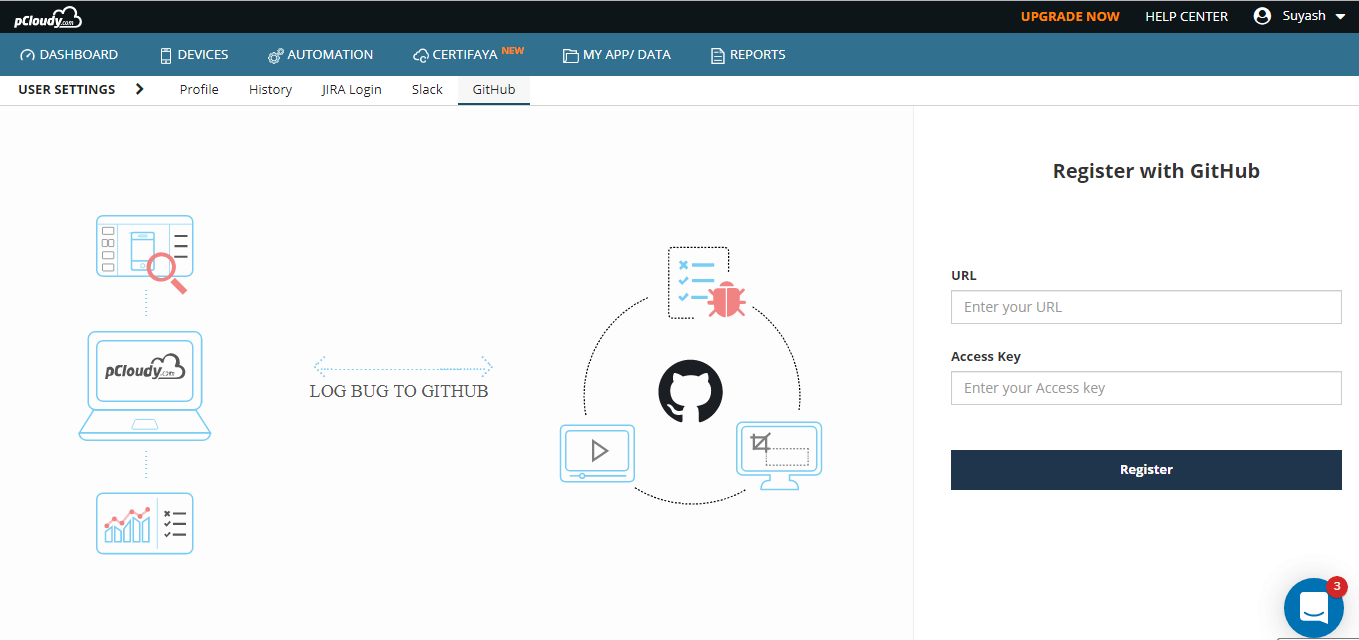This screenshot has height=640, width=1359.
Task: Click the User Settings label
Action: [67, 90]
